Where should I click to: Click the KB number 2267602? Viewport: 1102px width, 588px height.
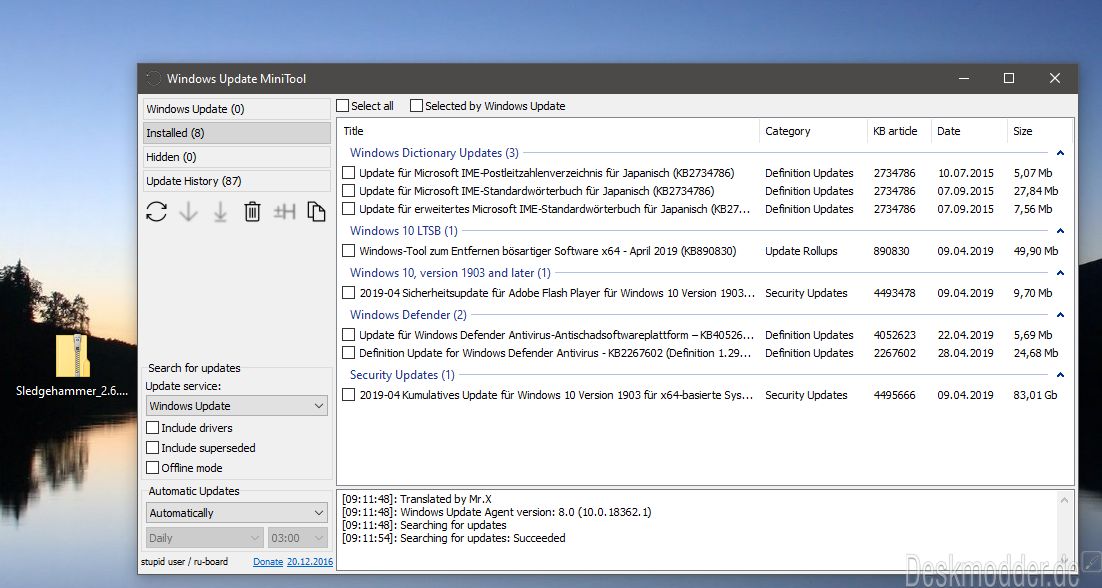tap(895, 353)
